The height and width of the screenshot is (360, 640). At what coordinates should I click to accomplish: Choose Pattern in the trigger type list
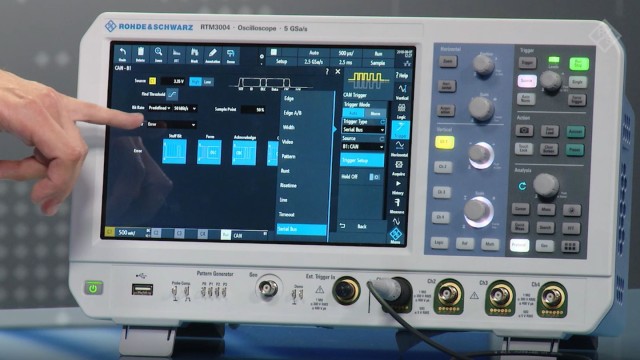289,156
